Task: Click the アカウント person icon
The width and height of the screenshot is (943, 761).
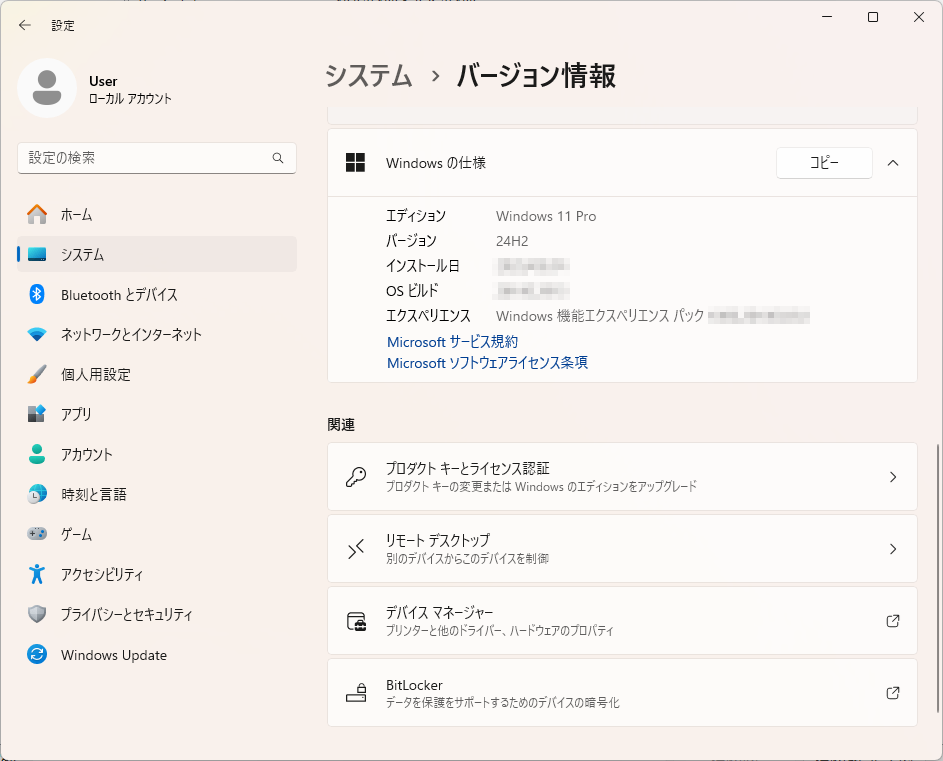Action: coord(37,454)
